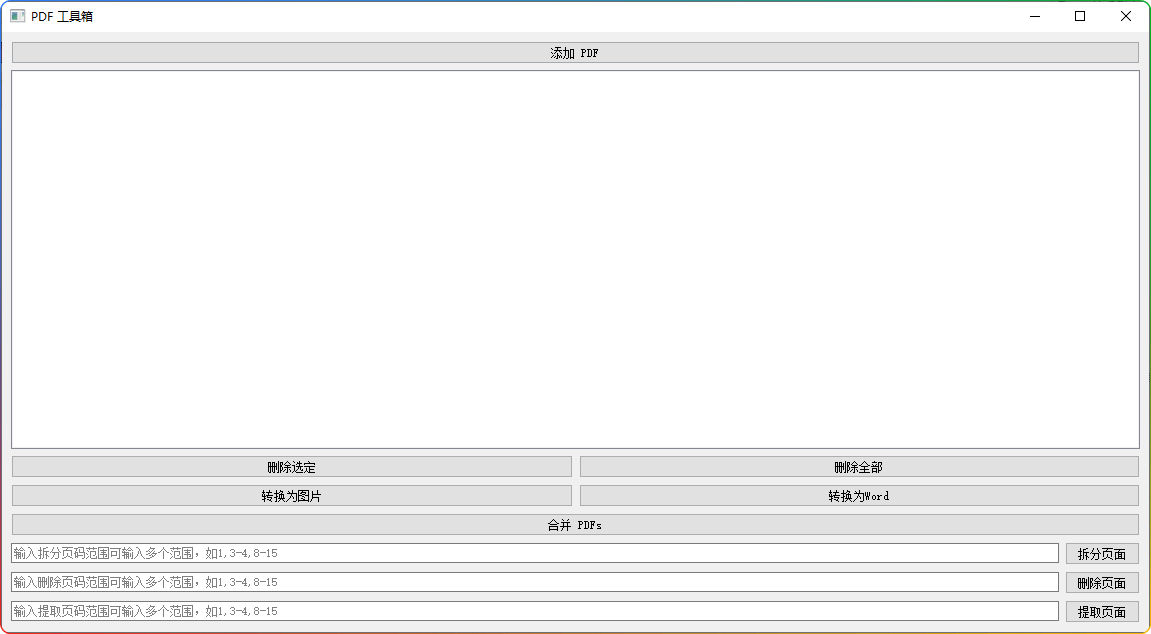Image resolution: width=1151 pixels, height=634 pixels.
Task: Hit the 提取页面 button
Action: [1101, 612]
